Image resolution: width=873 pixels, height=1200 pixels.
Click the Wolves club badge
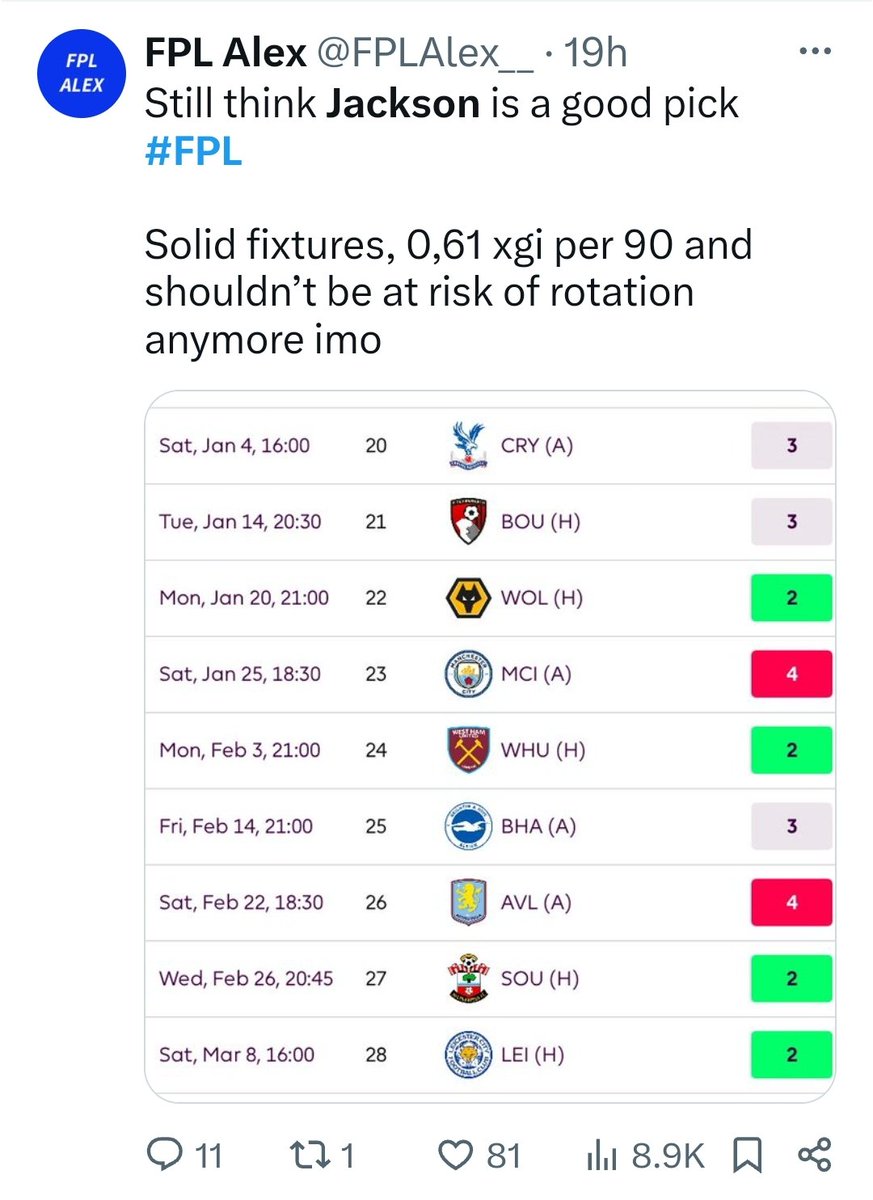tap(464, 598)
